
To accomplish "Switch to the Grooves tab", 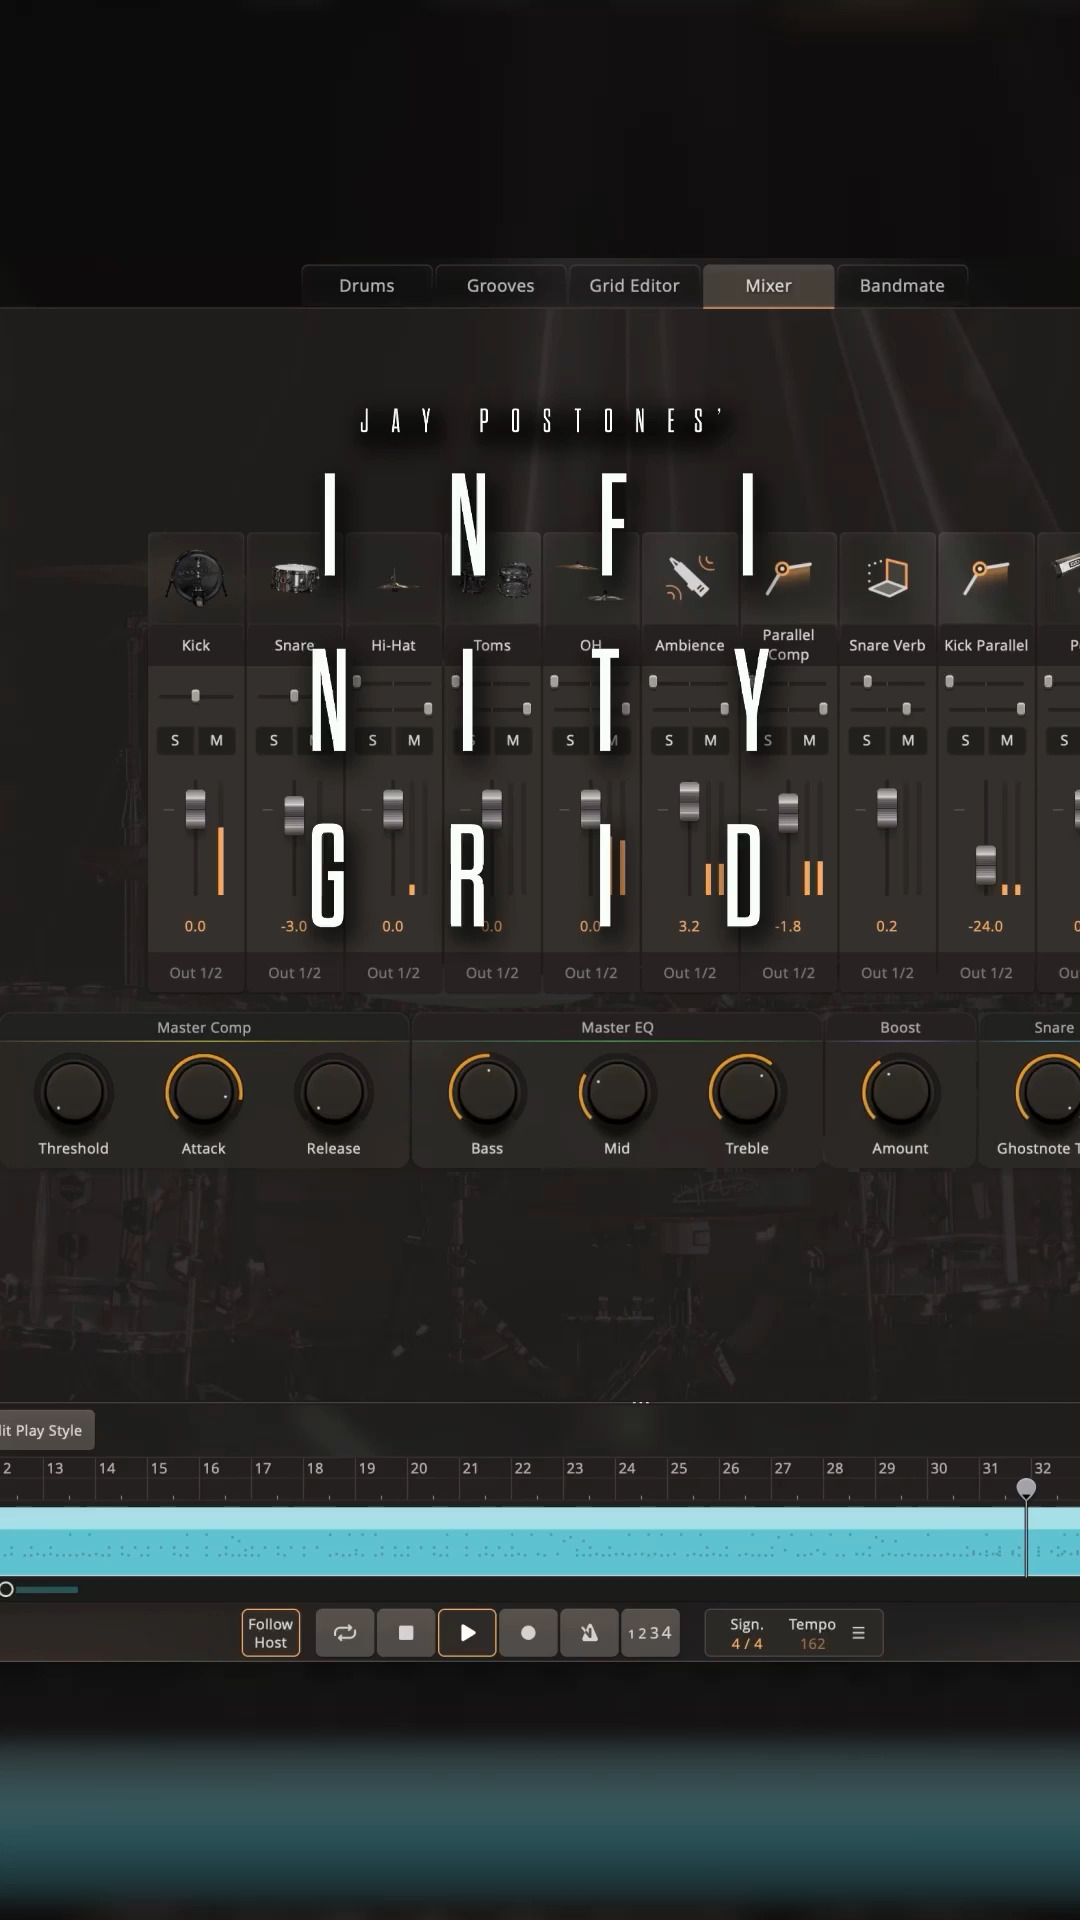I will (500, 286).
